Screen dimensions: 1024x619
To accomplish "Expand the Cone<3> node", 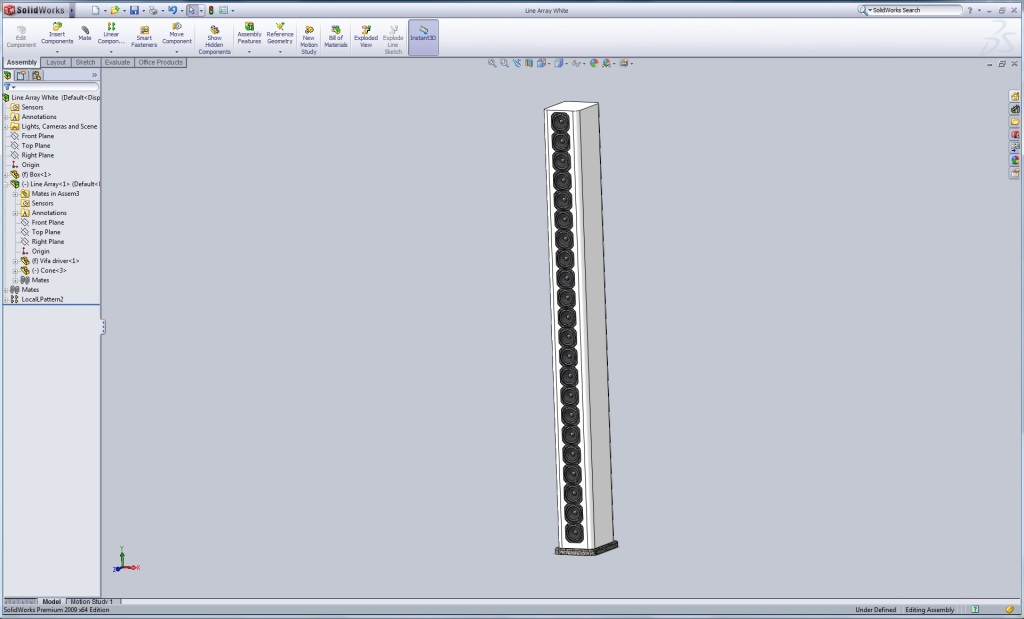I will [16, 271].
